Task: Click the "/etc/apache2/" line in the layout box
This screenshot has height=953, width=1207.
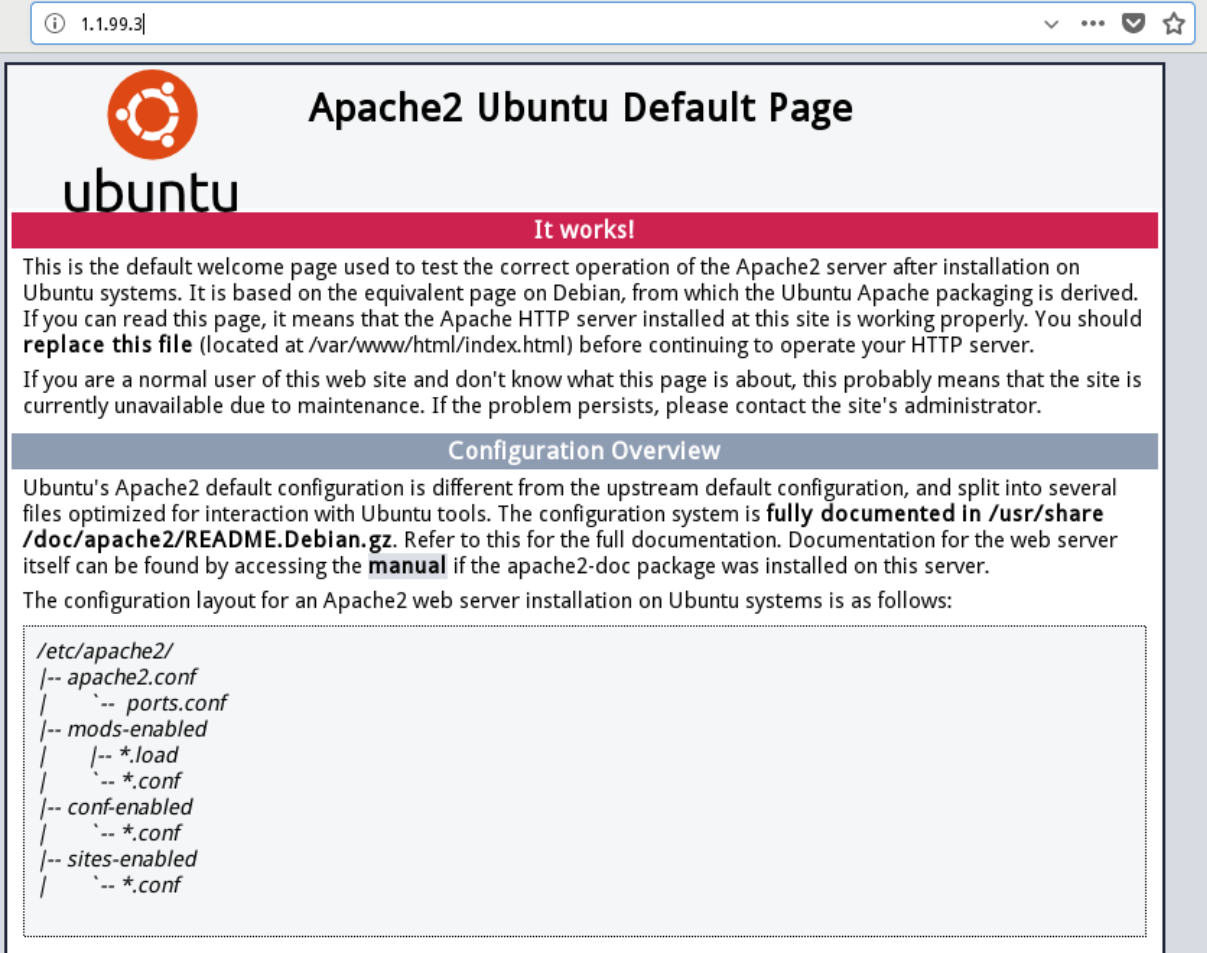Action: coord(106,651)
